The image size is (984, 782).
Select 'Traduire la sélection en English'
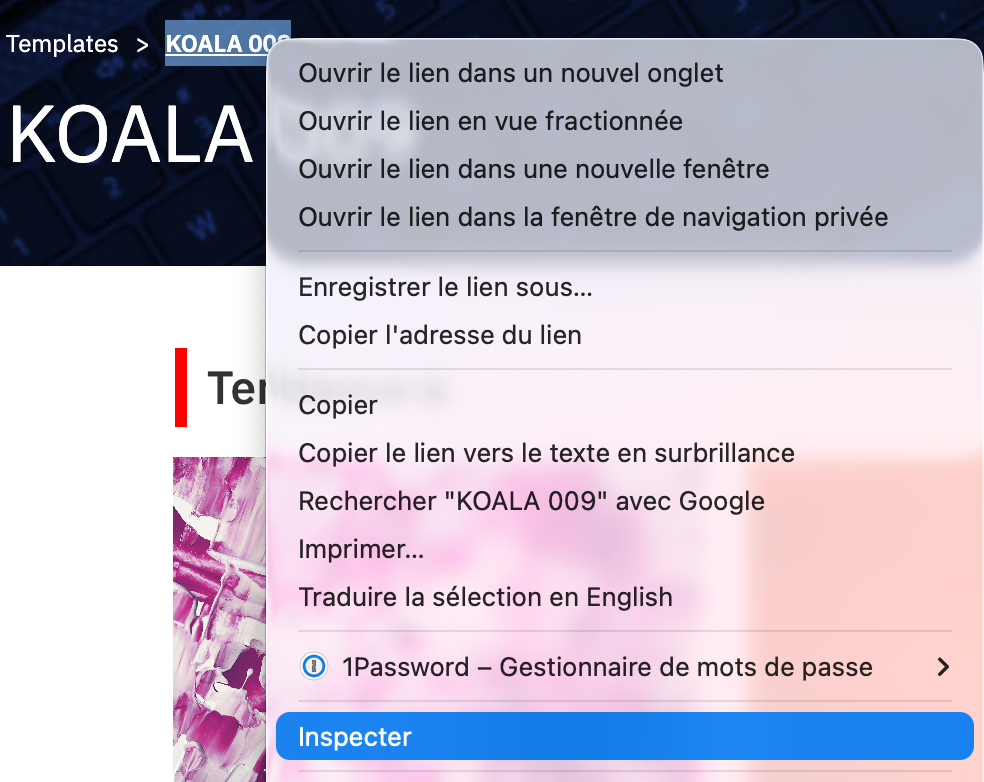pos(485,598)
